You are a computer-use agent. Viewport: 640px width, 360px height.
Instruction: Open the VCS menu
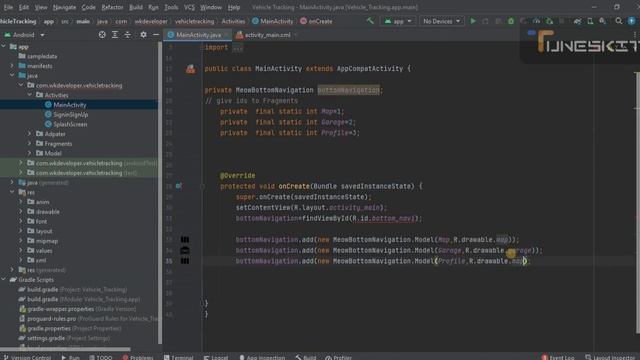[189, 7]
